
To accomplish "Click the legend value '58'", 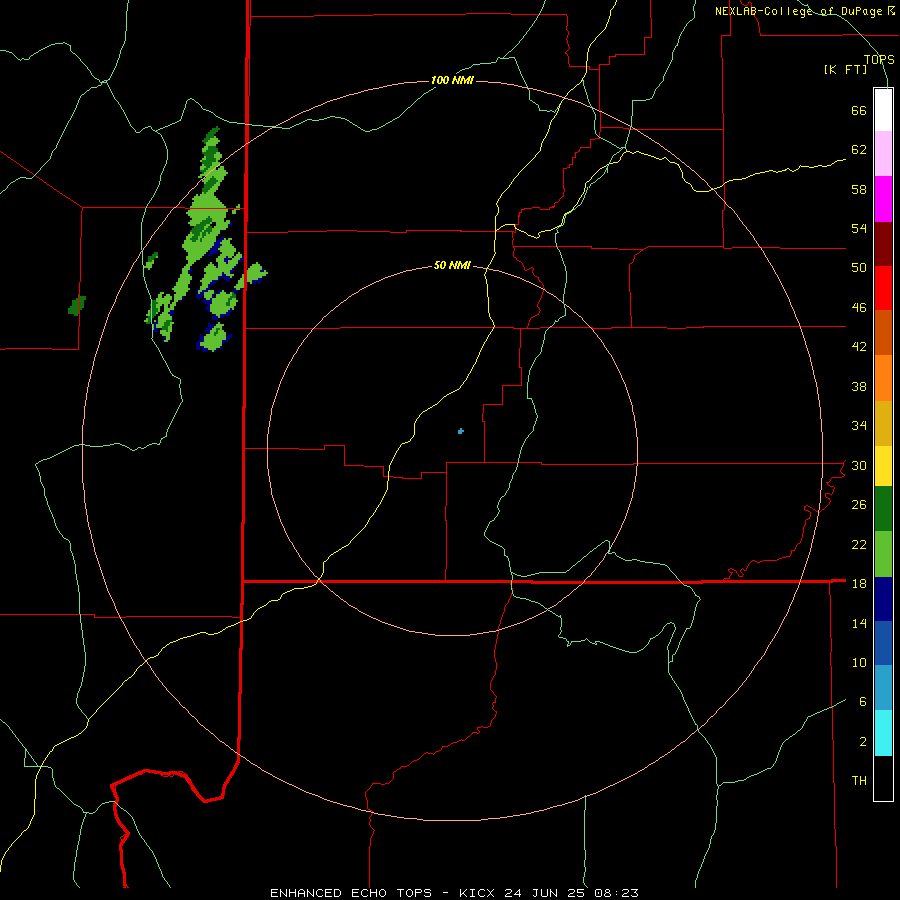I will [859, 189].
